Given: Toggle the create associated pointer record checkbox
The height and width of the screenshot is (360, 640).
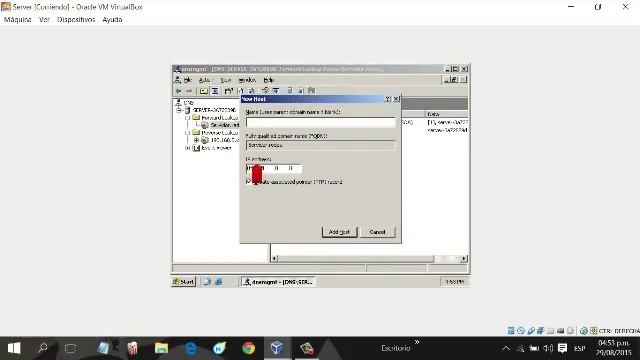Looking at the screenshot, I should click(249, 182).
